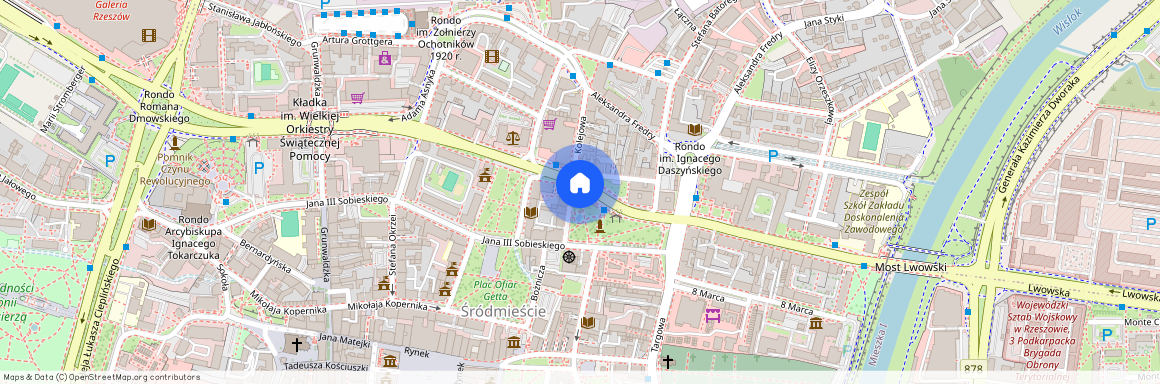
Task: Click the parking icon right of Rondo Daszyńskiego
Action: pyautogui.click(x=773, y=155)
